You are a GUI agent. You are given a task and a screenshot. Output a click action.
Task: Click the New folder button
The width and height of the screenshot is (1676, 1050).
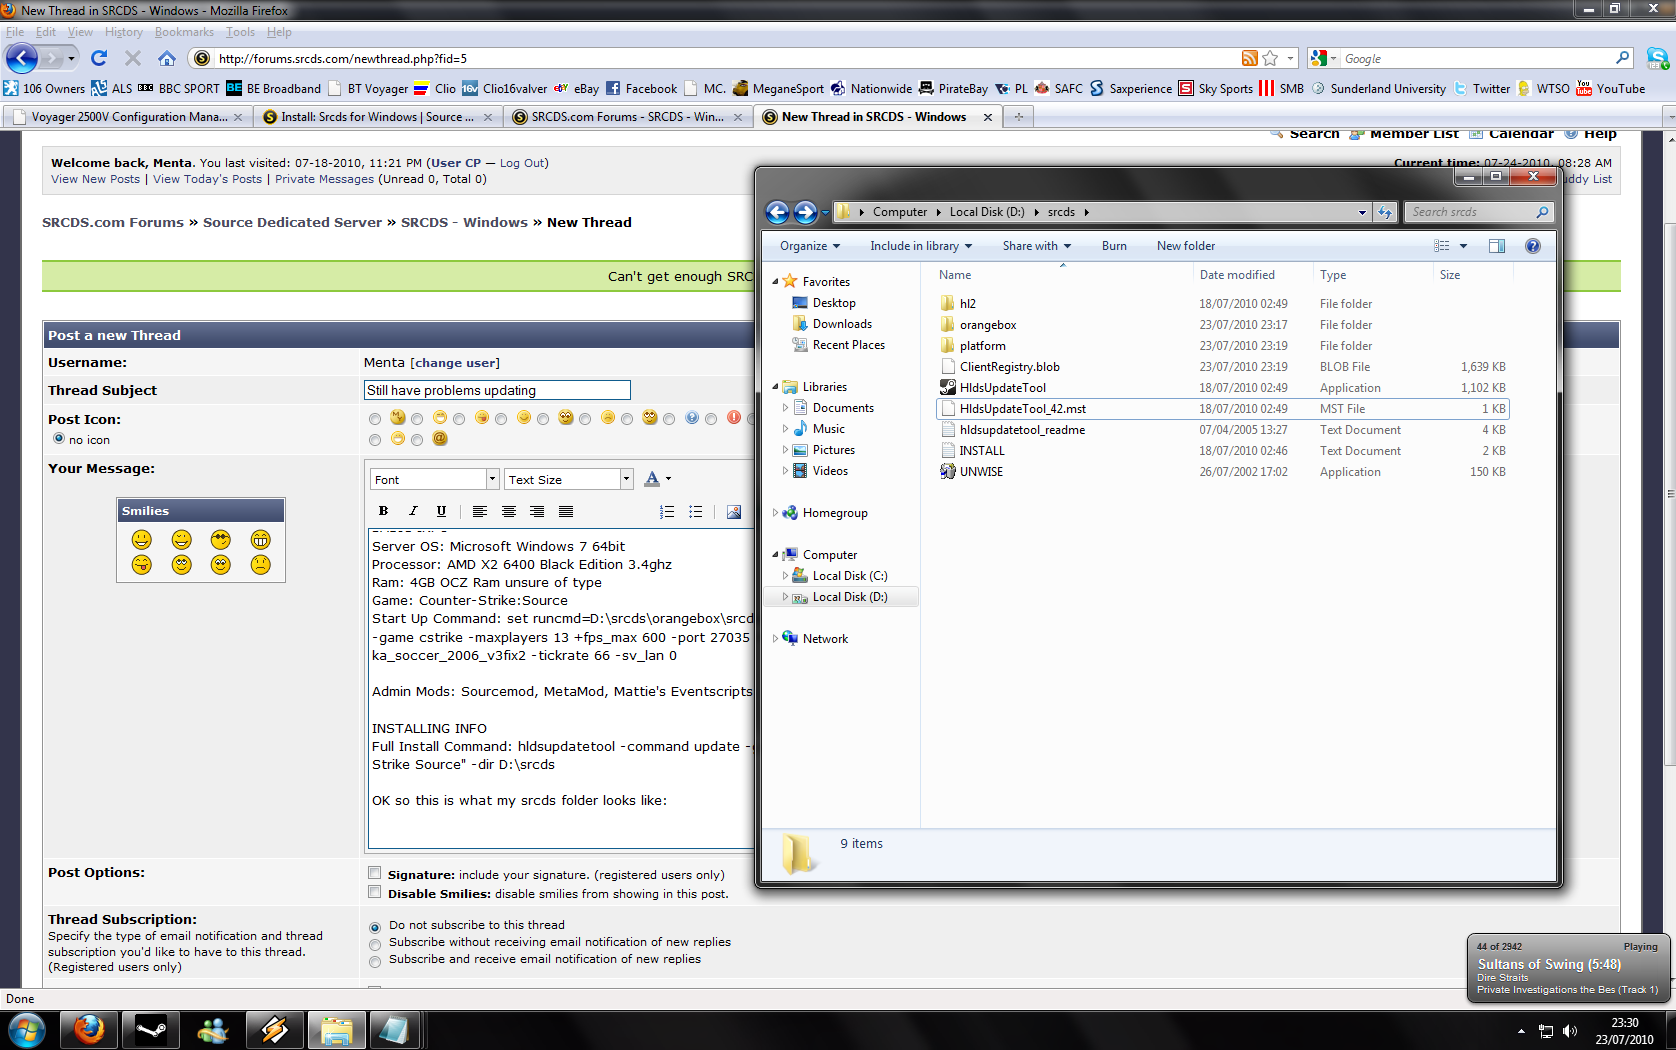point(1185,246)
